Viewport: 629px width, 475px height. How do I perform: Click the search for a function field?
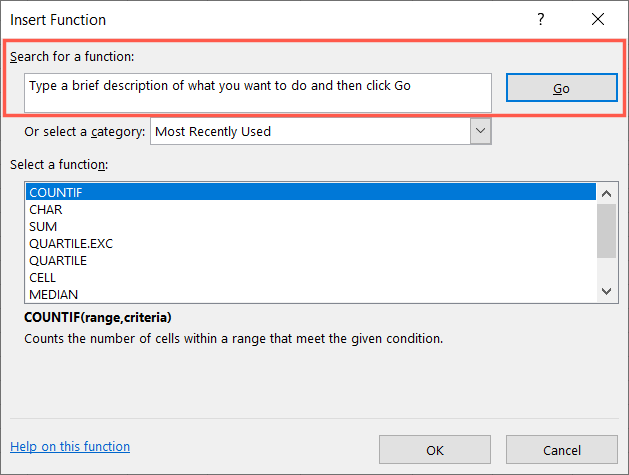tap(257, 92)
